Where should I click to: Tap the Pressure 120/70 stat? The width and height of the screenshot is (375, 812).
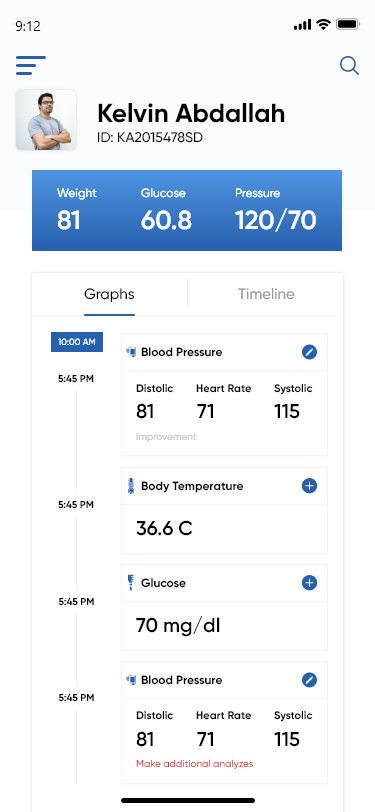pos(276,210)
